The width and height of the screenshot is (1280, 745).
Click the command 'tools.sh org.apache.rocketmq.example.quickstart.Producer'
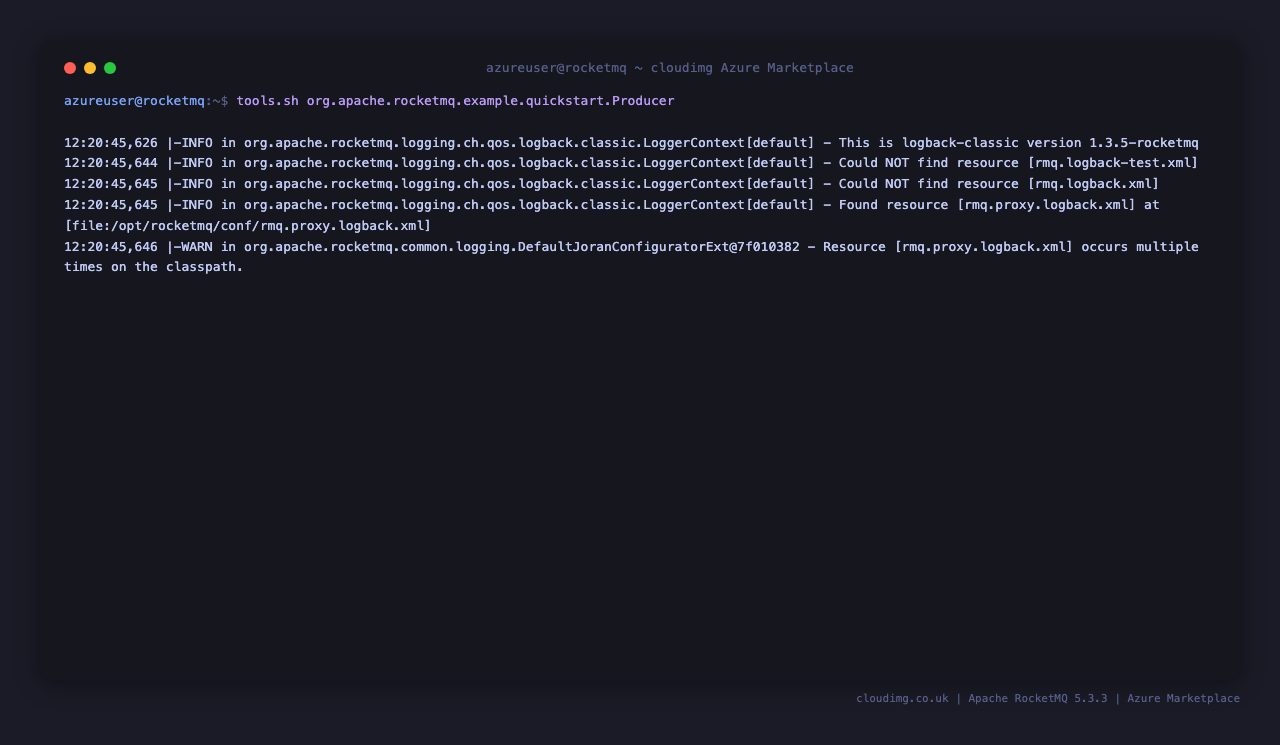(x=455, y=101)
